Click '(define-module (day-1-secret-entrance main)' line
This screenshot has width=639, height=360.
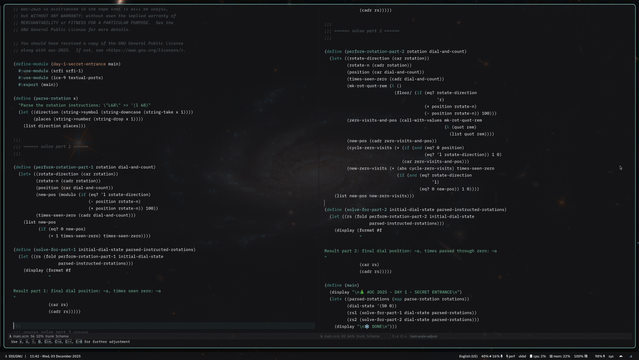click(67, 64)
